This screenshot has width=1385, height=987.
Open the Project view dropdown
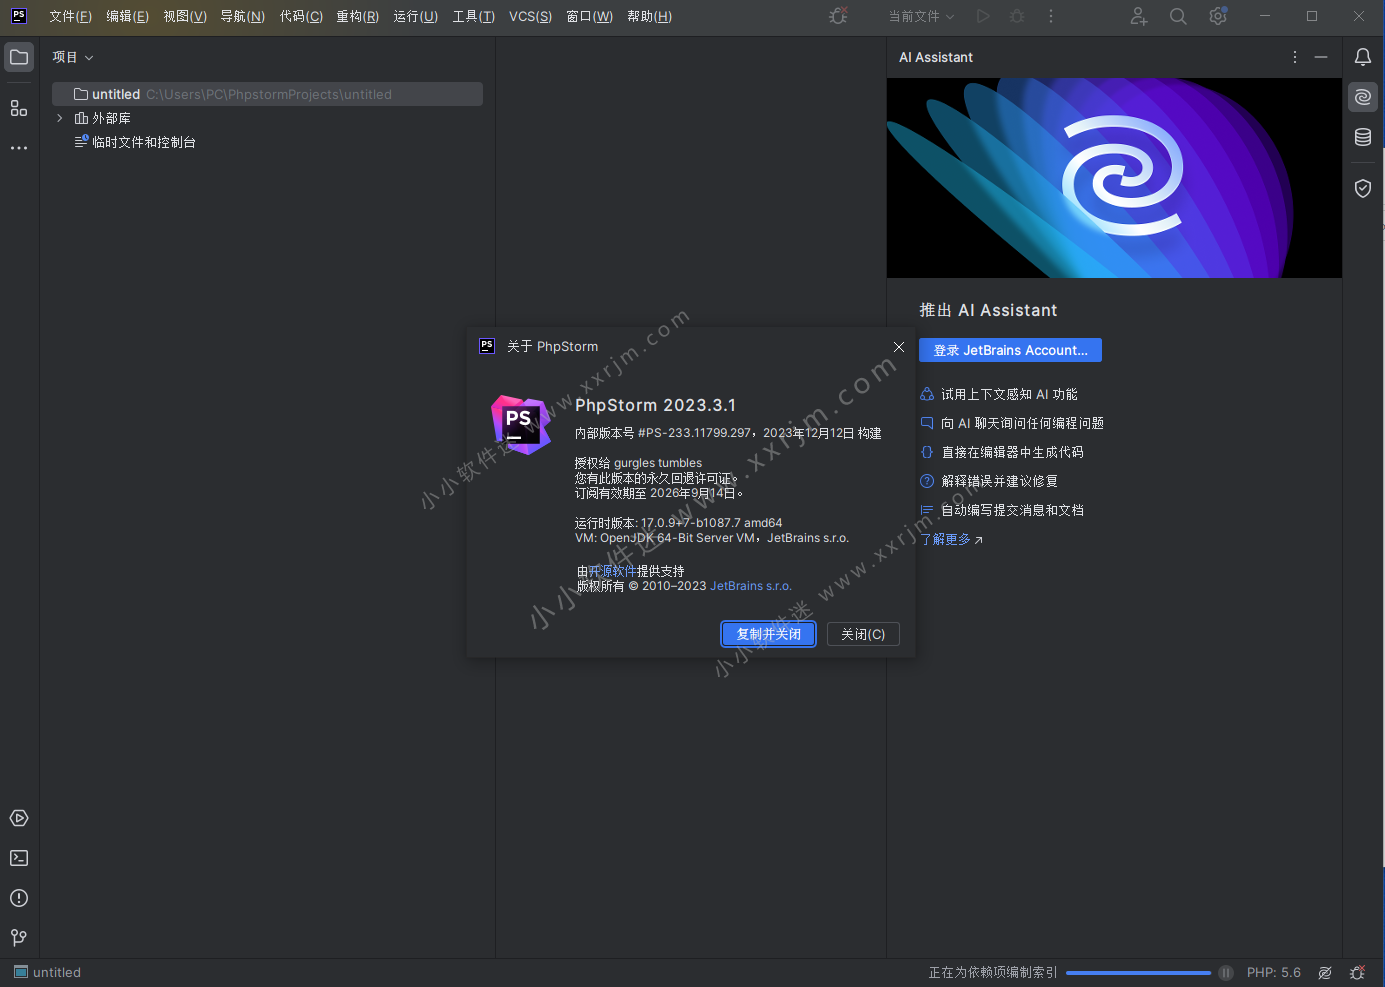pyautogui.click(x=73, y=57)
